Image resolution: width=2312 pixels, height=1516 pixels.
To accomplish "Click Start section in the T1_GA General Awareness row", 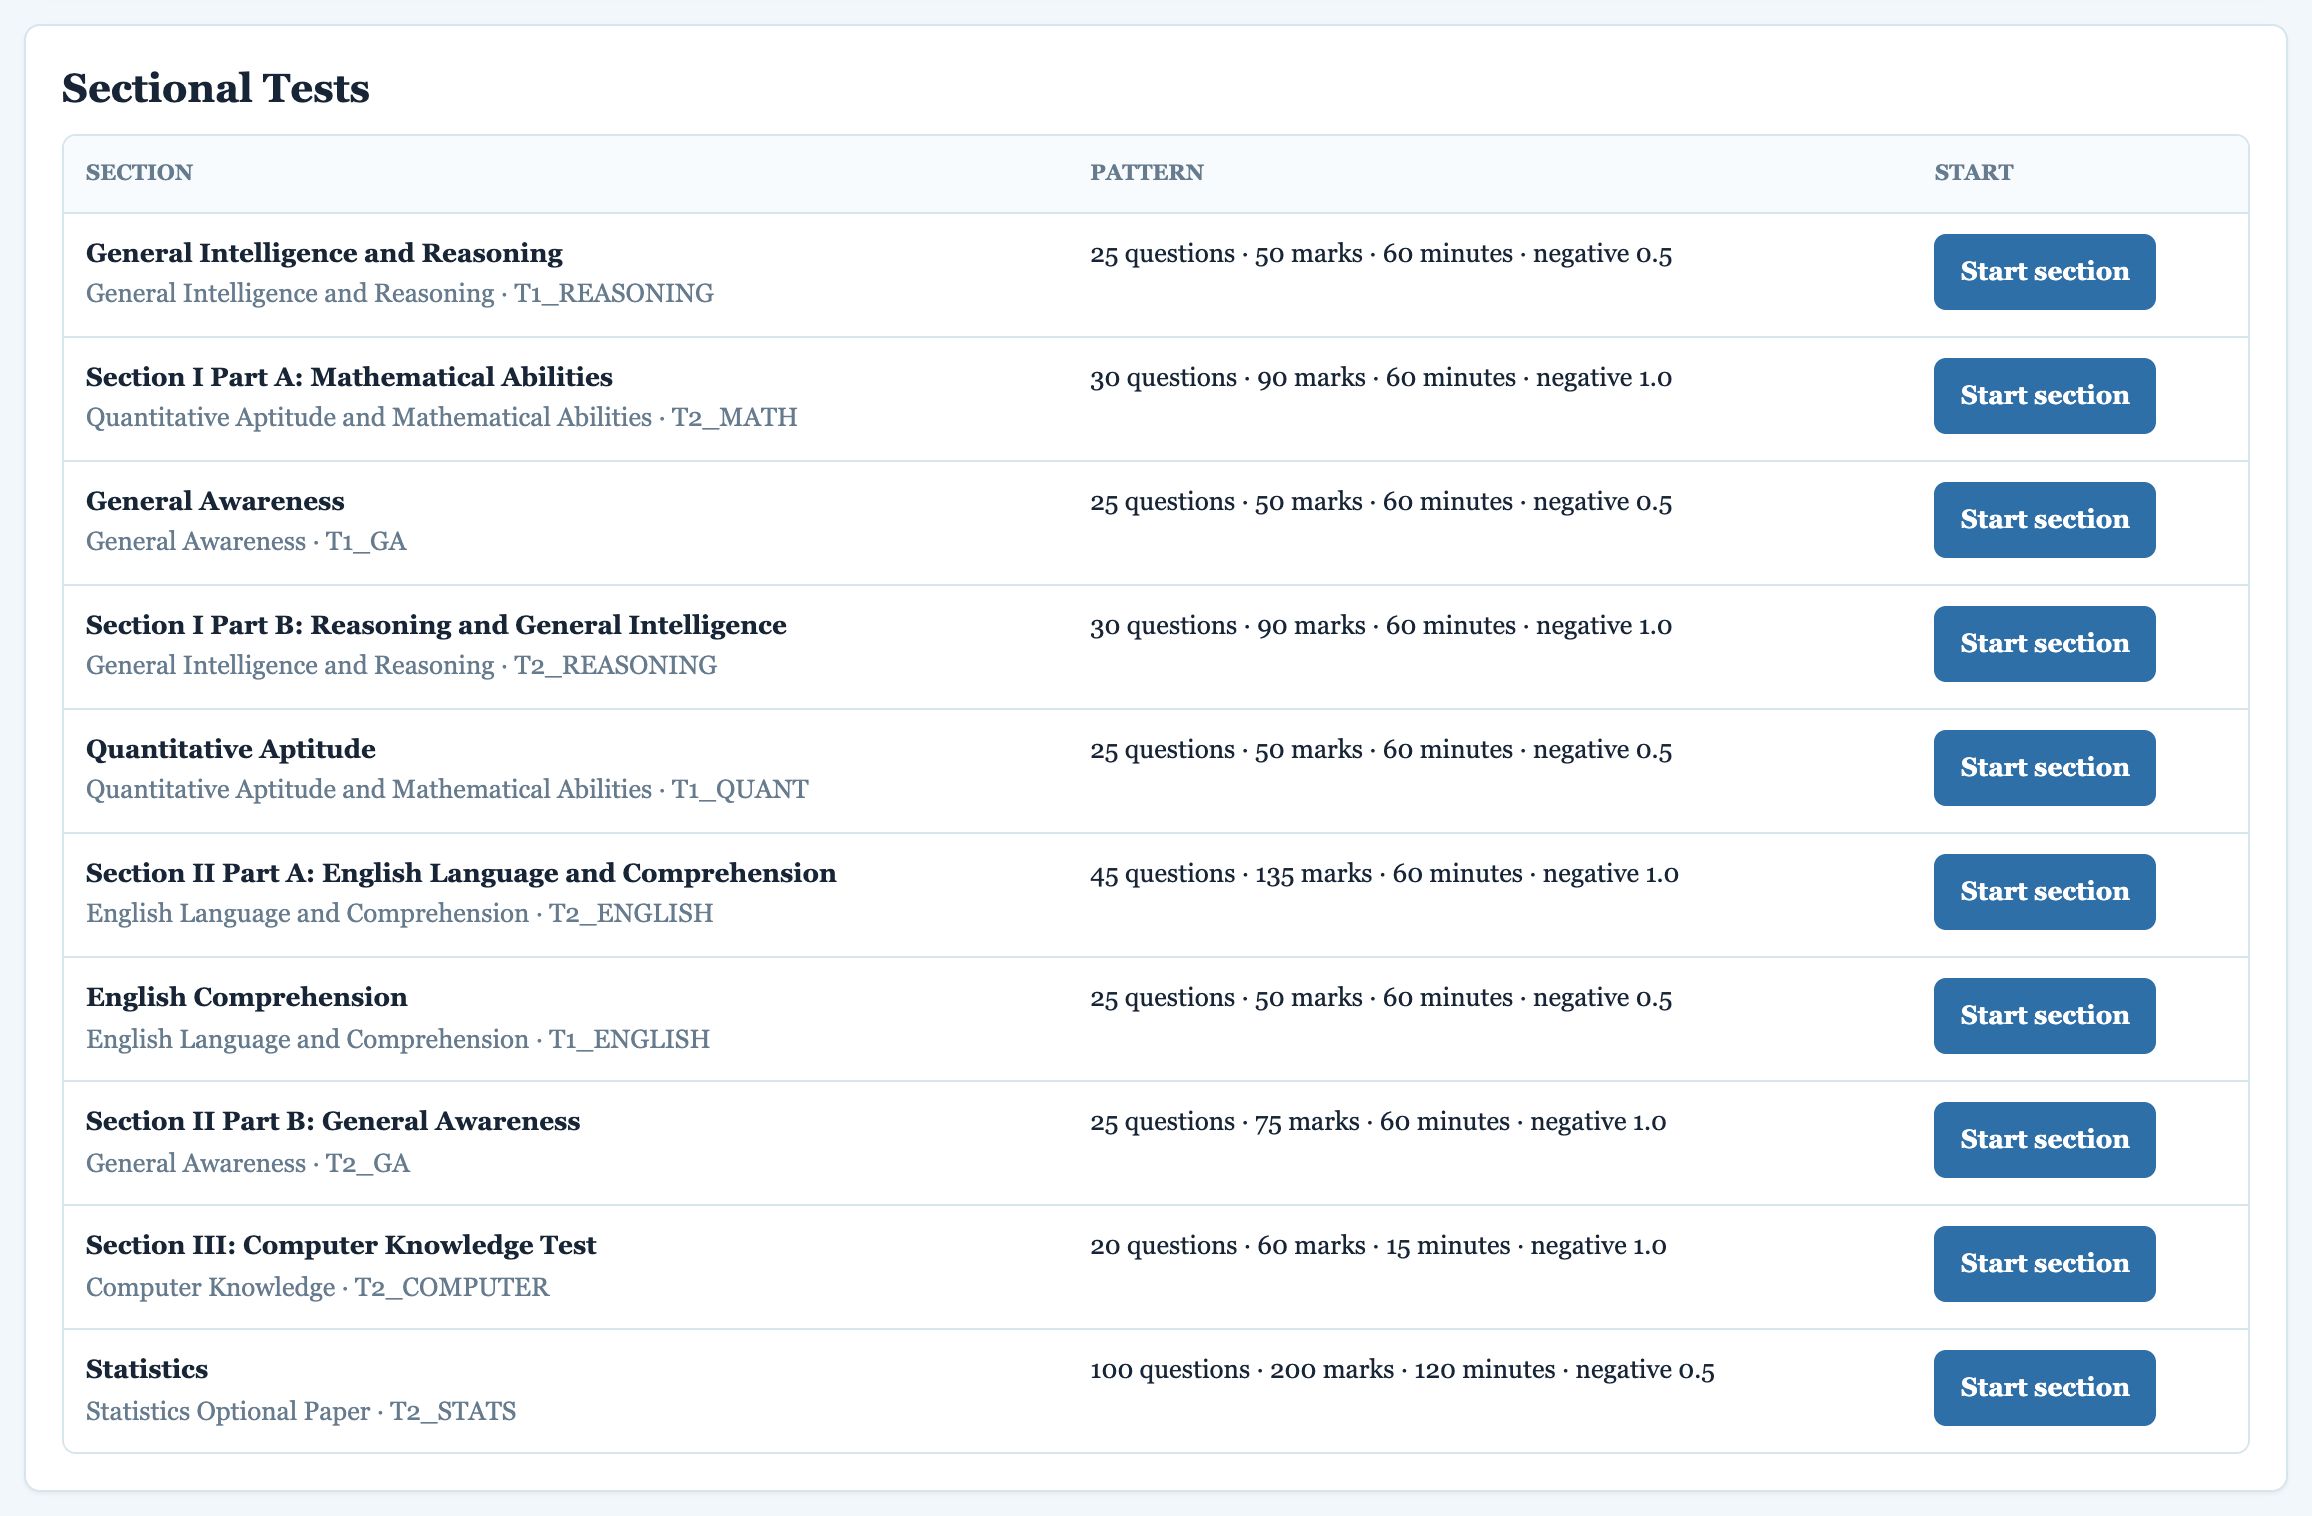I will 2044,520.
